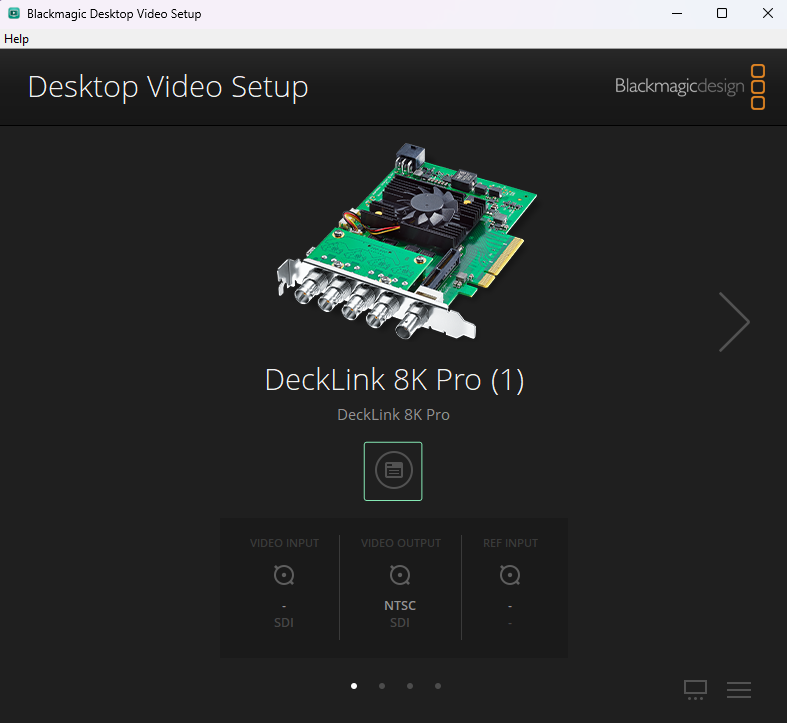This screenshot has width=787, height=723.
Task: Click SDI under Video Input
Action: click(284, 623)
